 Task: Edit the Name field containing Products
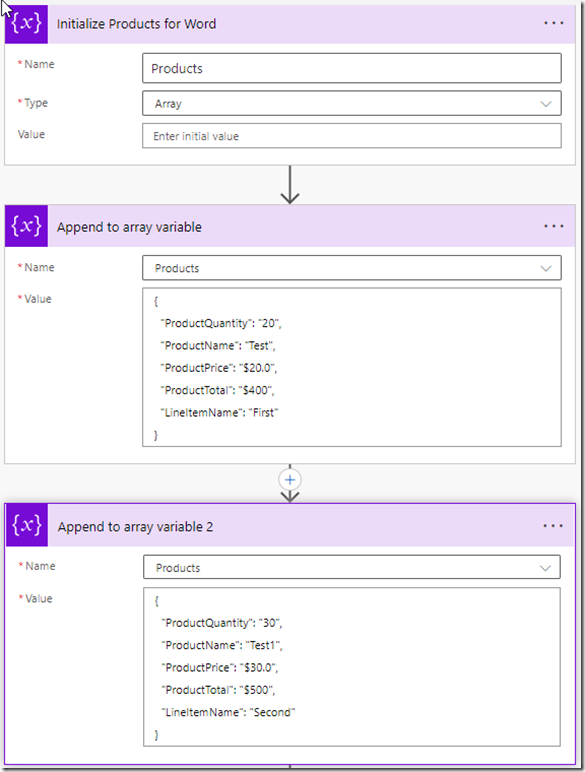click(x=352, y=68)
